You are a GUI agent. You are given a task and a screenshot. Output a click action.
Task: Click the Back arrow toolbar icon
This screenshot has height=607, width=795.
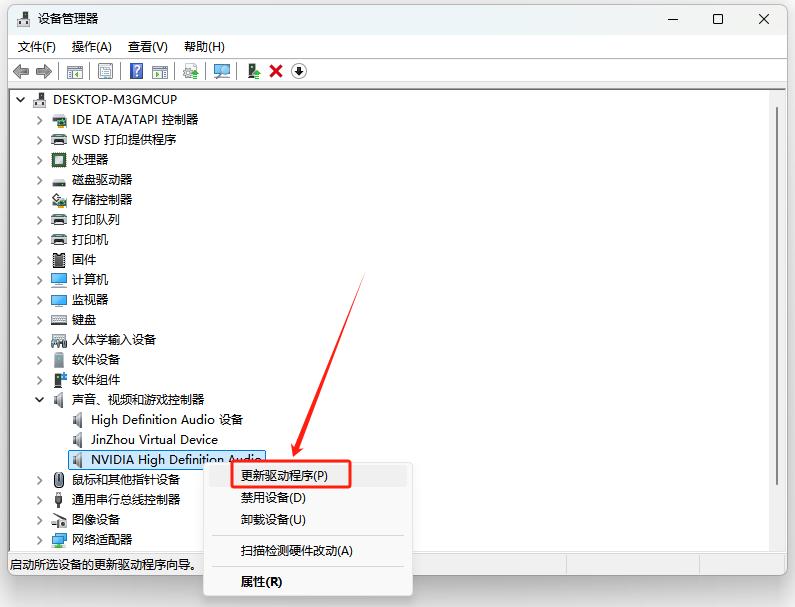[x=21, y=72]
